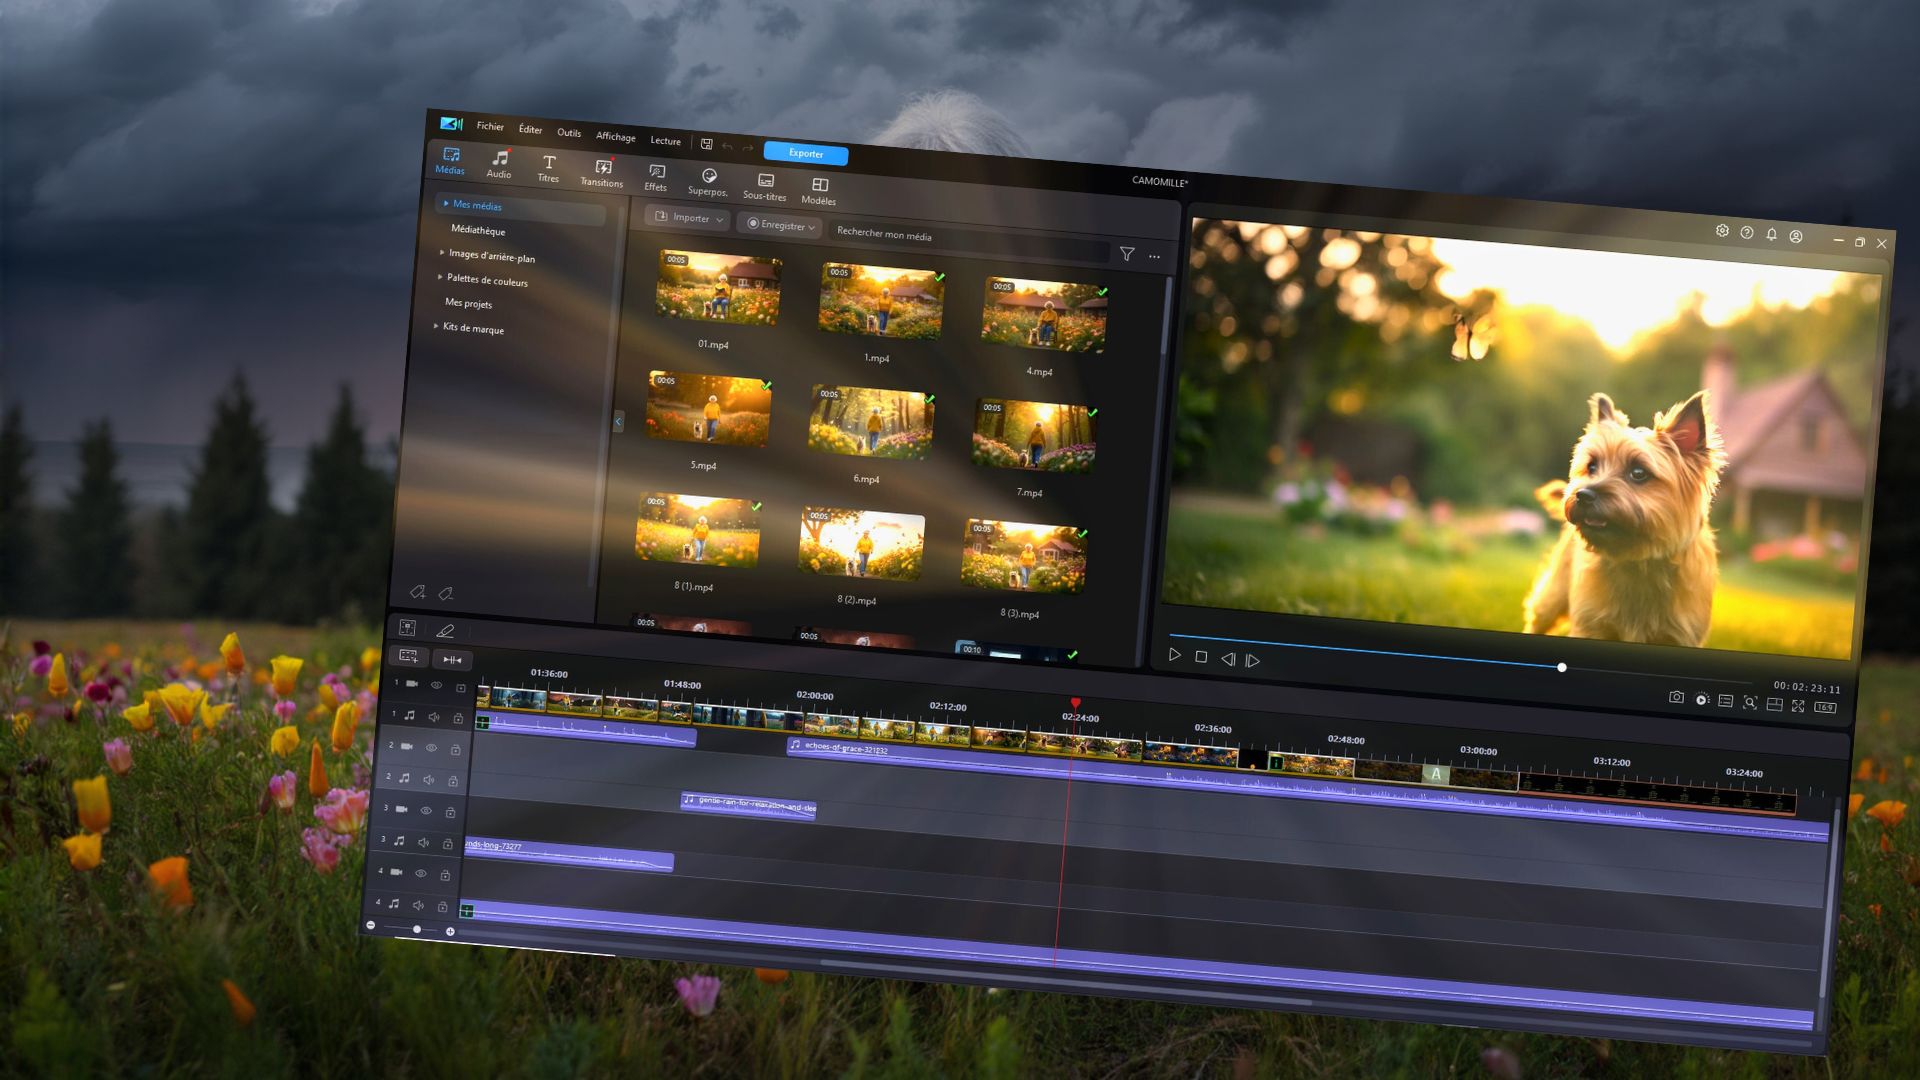The image size is (1920, 1080).
Task: Open the Affichage menu
Action: coord(615,136)
